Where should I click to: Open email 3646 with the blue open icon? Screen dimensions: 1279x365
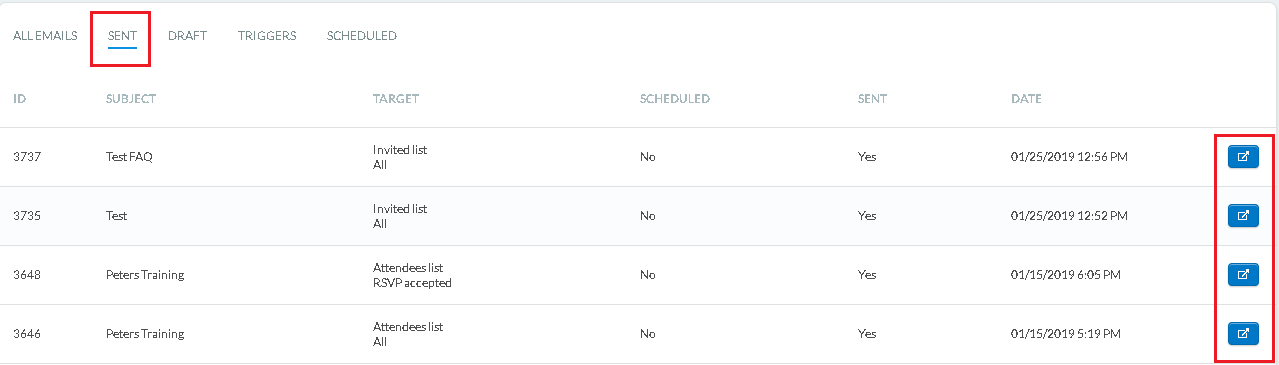click(1243, 333)
